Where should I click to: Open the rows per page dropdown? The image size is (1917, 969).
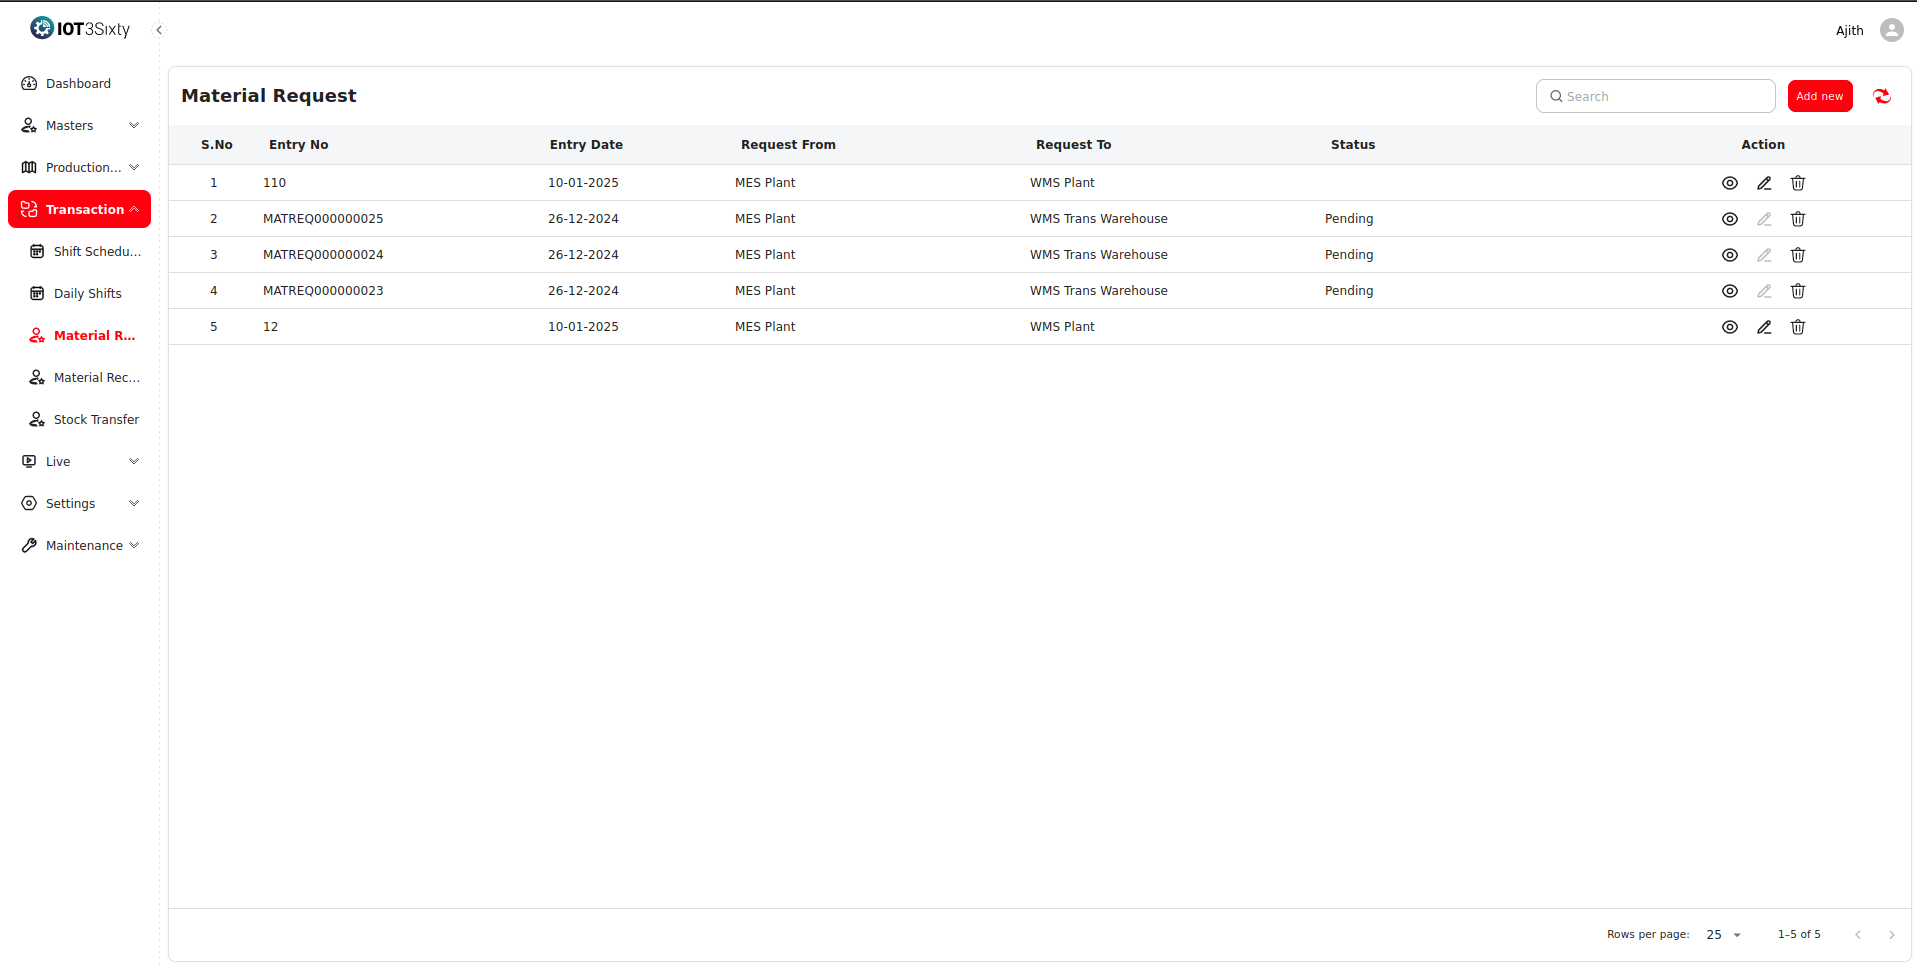[1723, 935]
